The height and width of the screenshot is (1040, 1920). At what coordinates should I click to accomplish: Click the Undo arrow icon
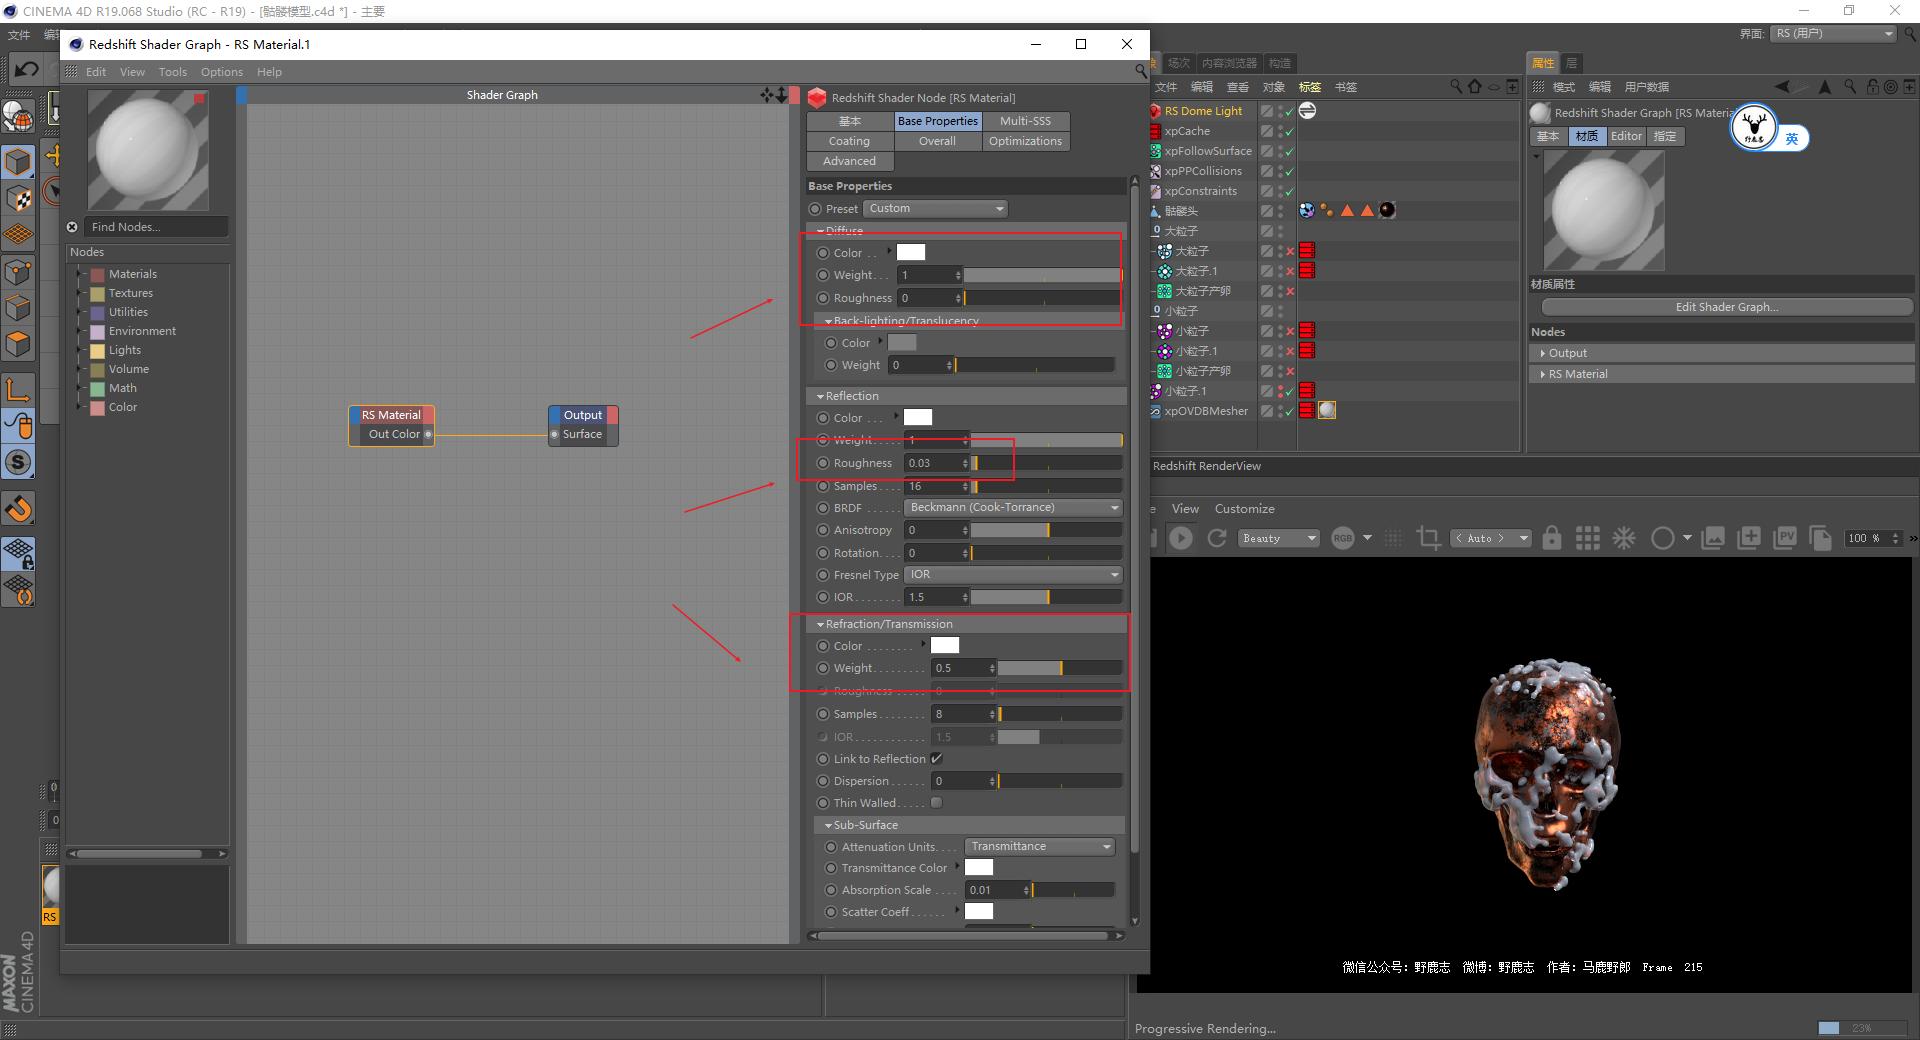coord(26,69)
